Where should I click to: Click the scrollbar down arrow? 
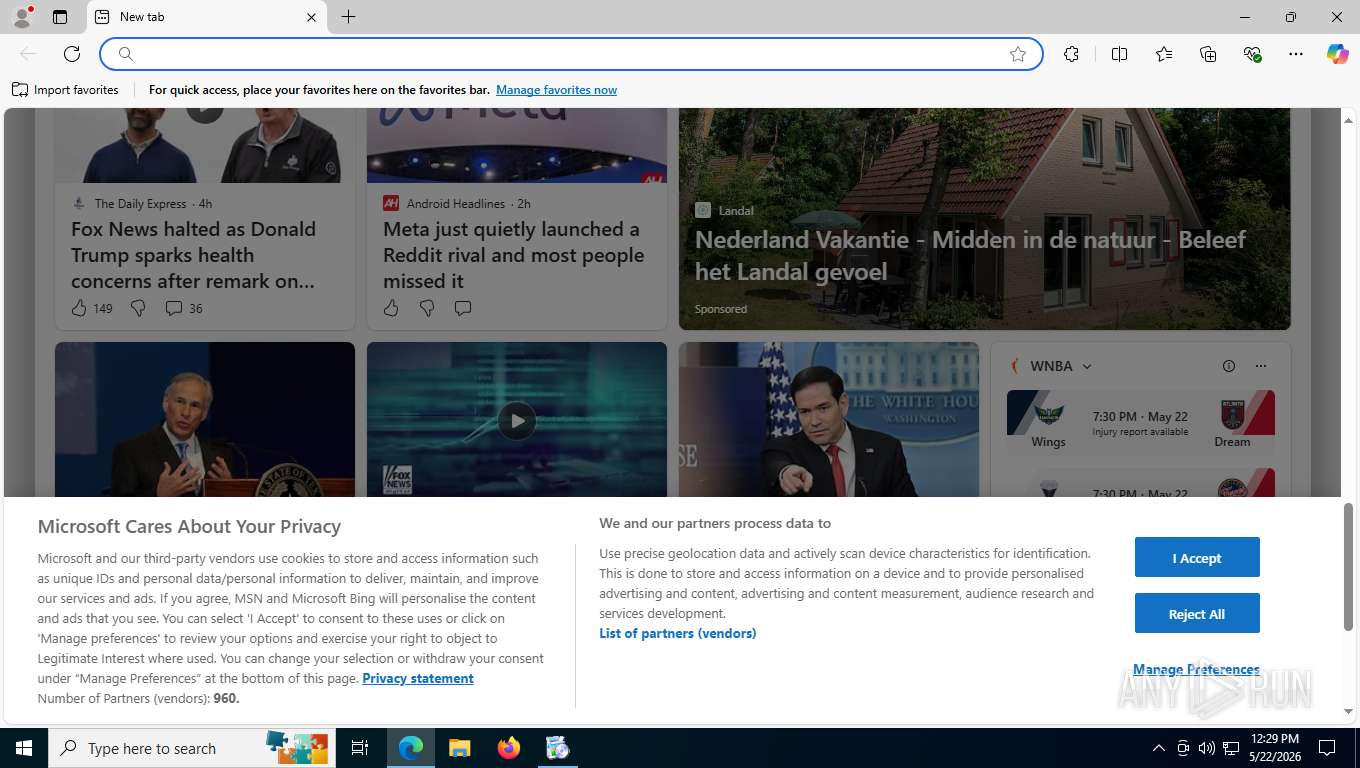pos(1348,712)
